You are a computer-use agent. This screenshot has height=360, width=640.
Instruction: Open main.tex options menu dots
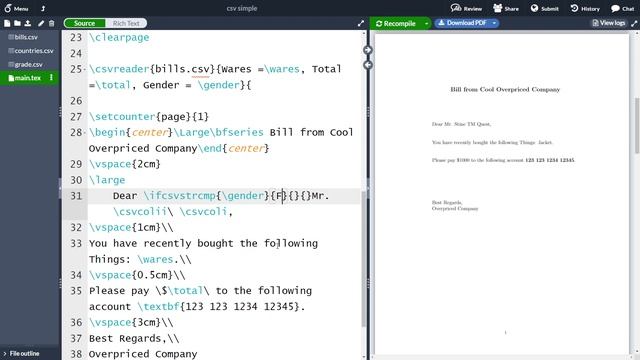pos(51,77)
